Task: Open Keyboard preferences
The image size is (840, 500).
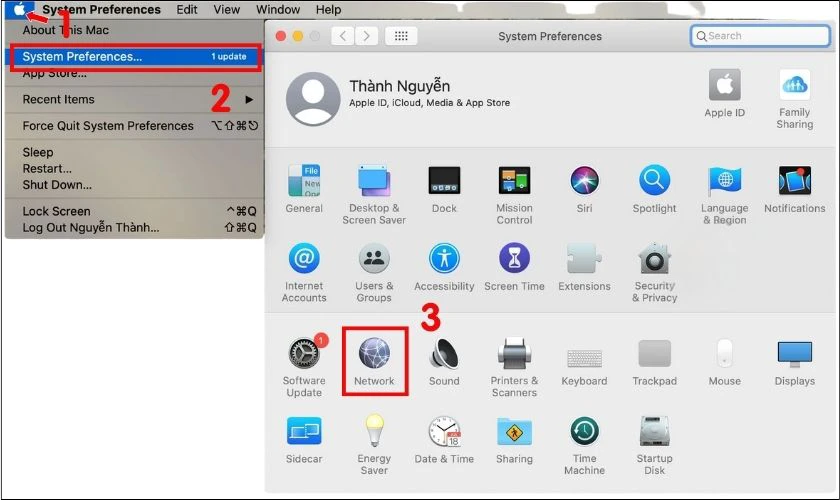Action: click(584, 367)
